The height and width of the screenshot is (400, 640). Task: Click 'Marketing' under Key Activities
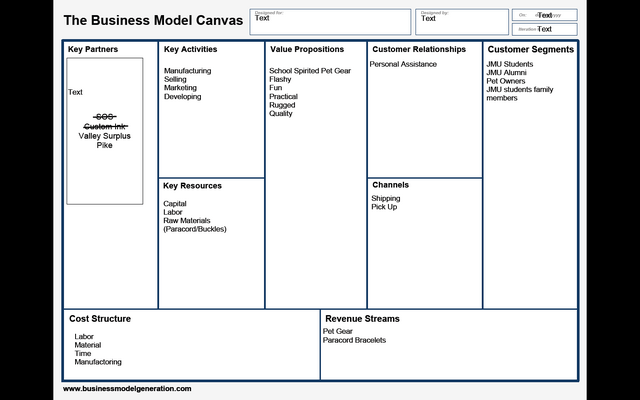coord(180,88)
